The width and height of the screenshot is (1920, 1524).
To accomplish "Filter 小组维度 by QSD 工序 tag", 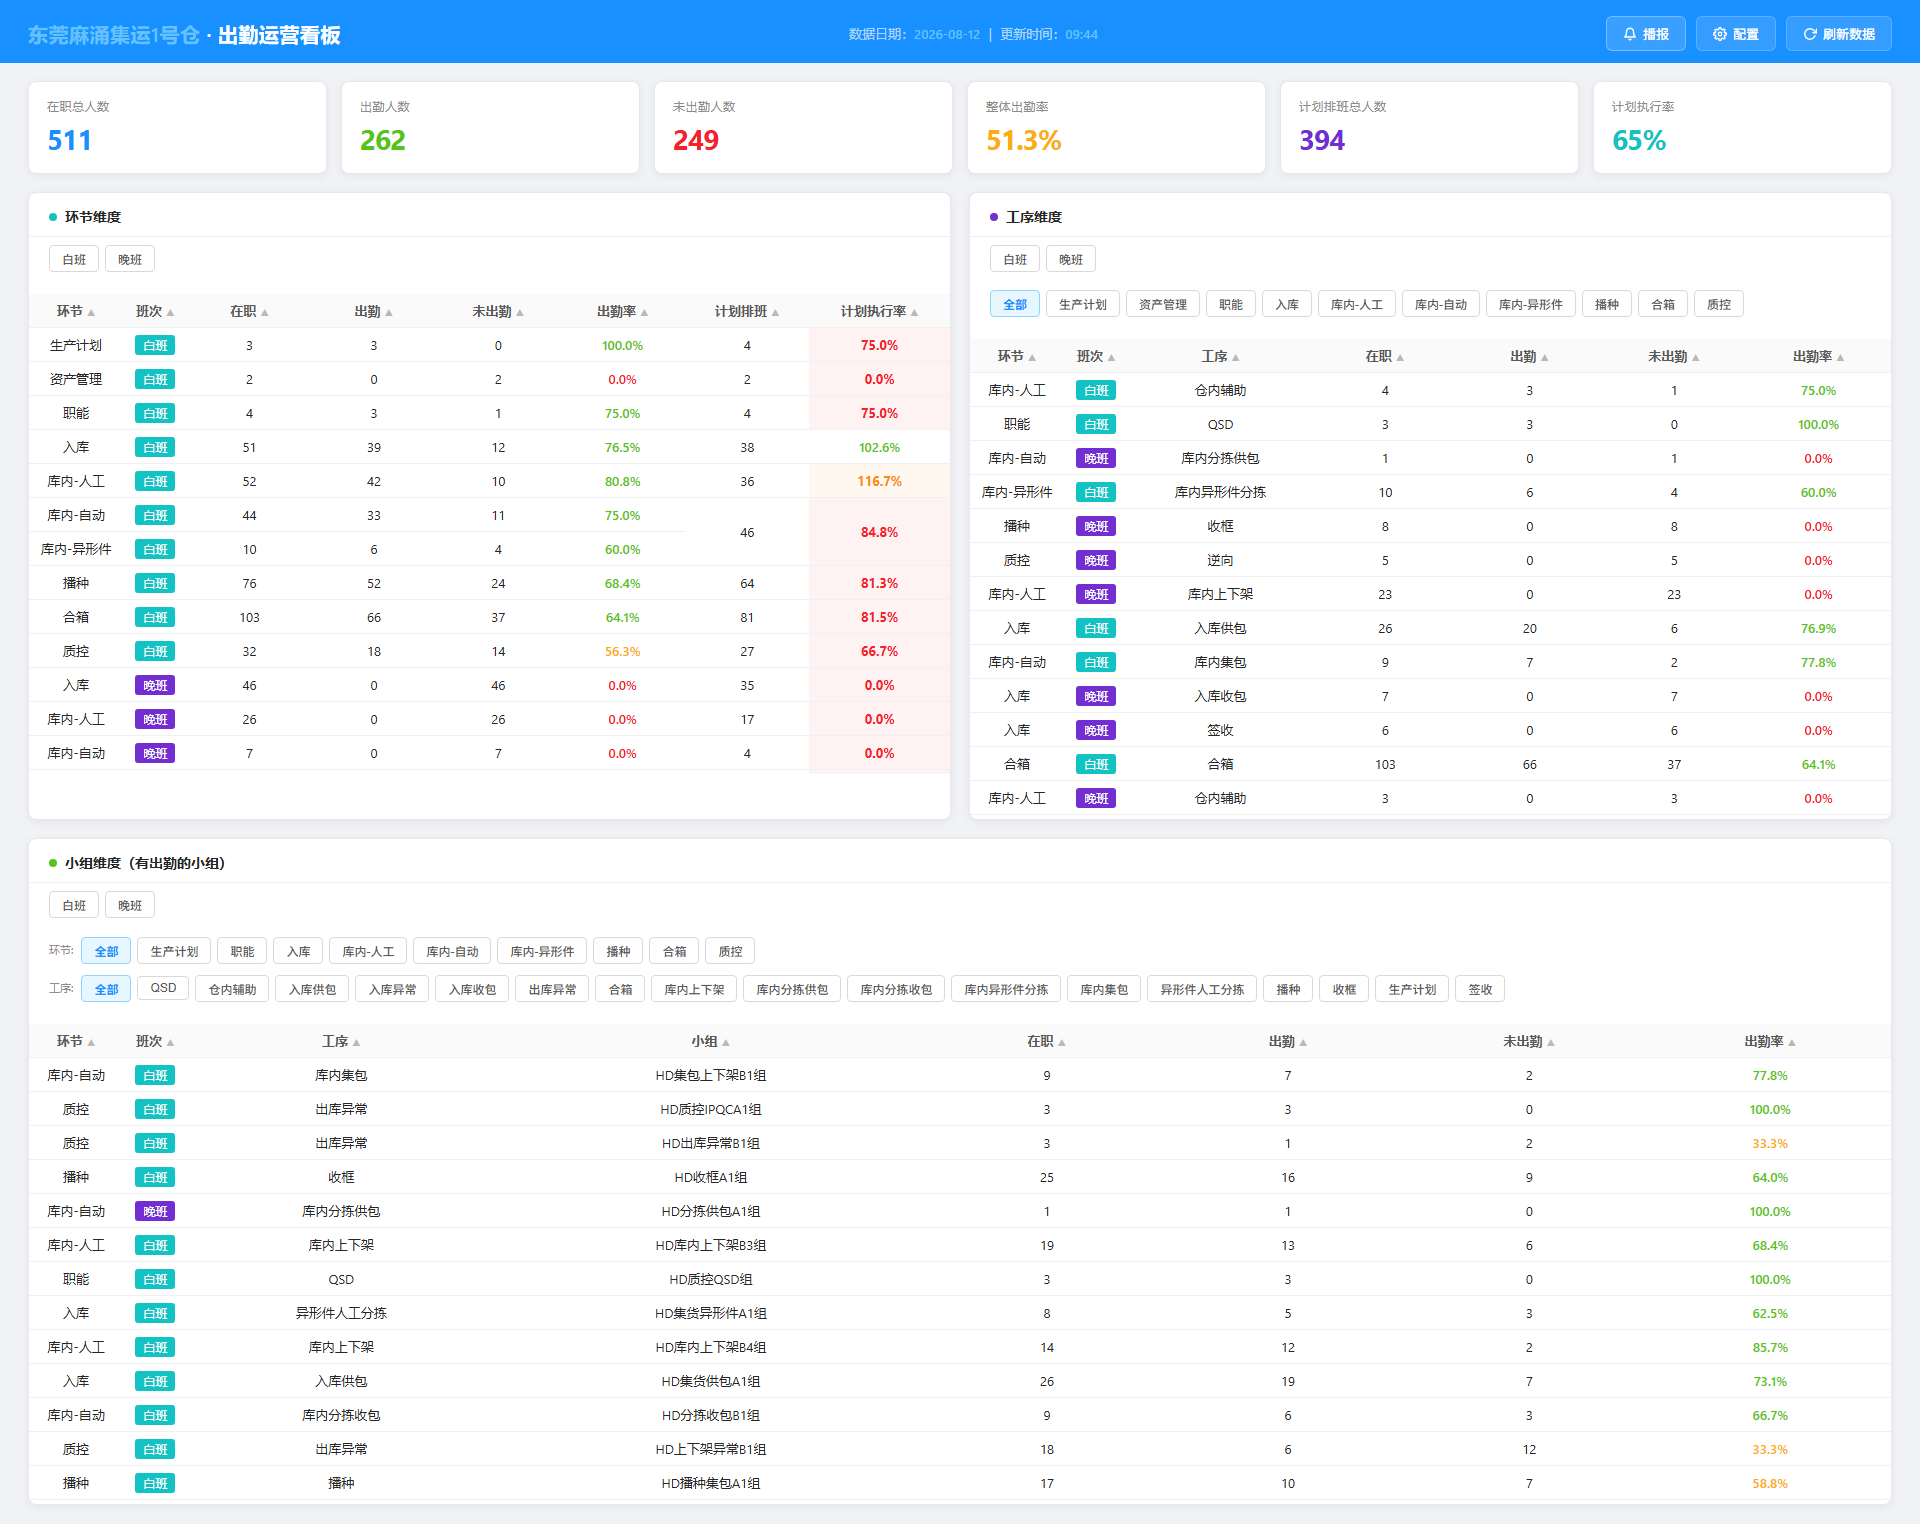I will click(163, 989).
